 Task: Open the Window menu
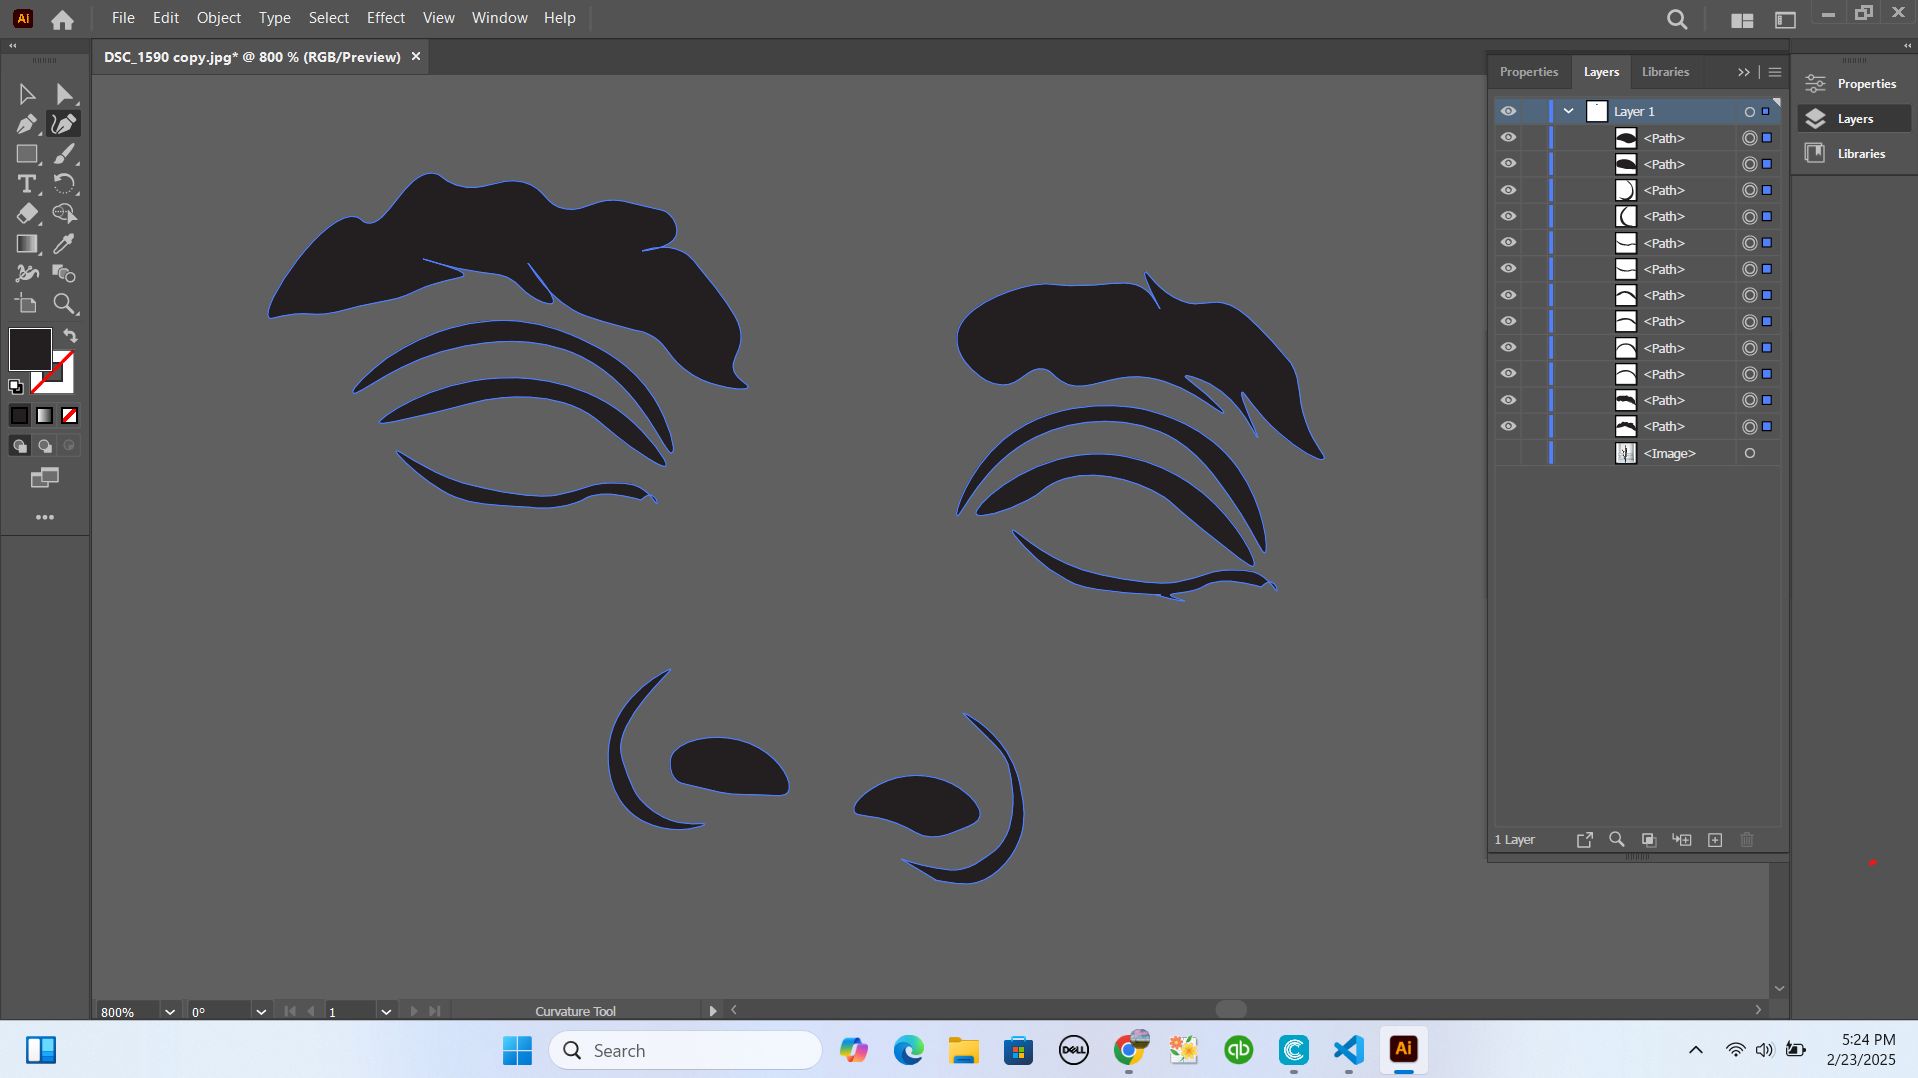click(x=500, y=18)
